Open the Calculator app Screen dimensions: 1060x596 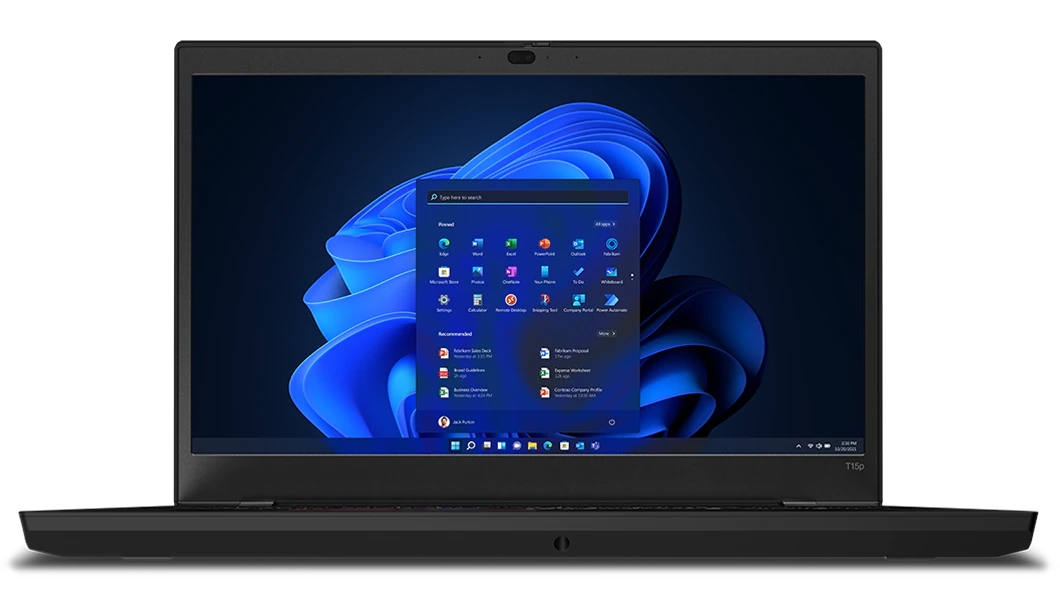pos(477,301)
